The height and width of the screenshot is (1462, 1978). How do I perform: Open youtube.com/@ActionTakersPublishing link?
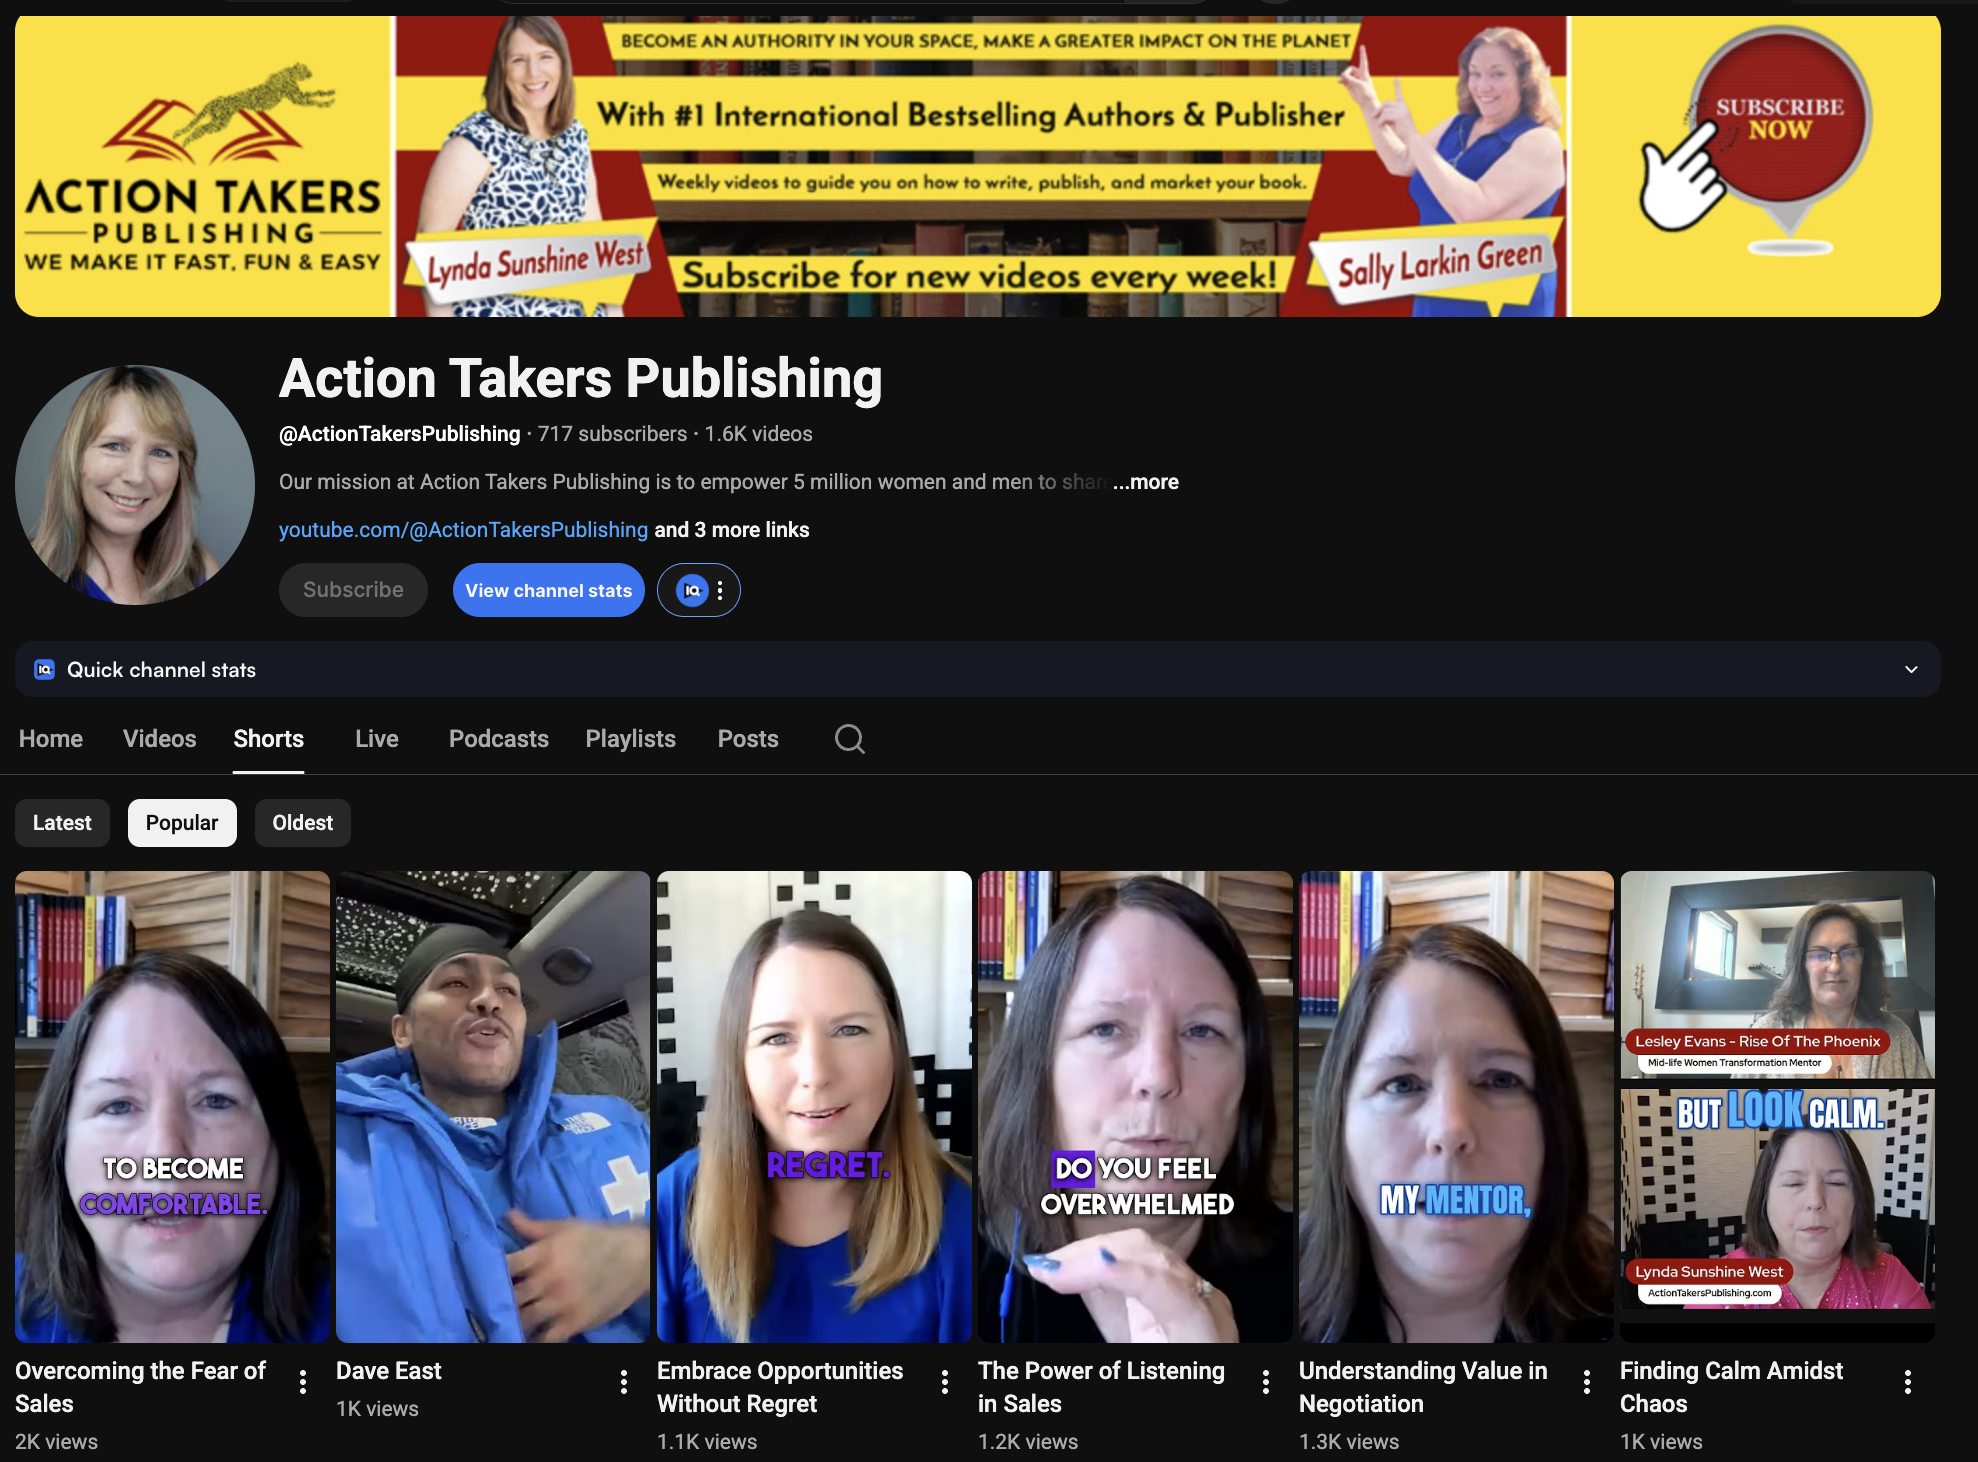[x=463, y=530]
